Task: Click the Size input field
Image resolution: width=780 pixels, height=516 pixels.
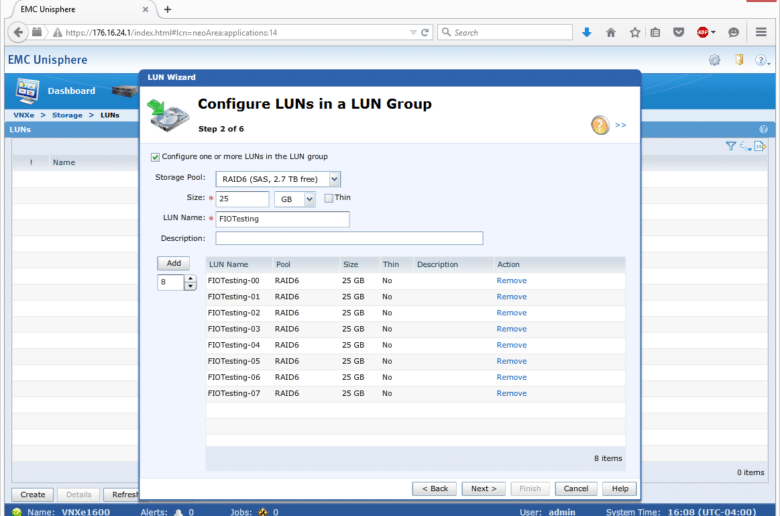Action: tap(242, 199)
